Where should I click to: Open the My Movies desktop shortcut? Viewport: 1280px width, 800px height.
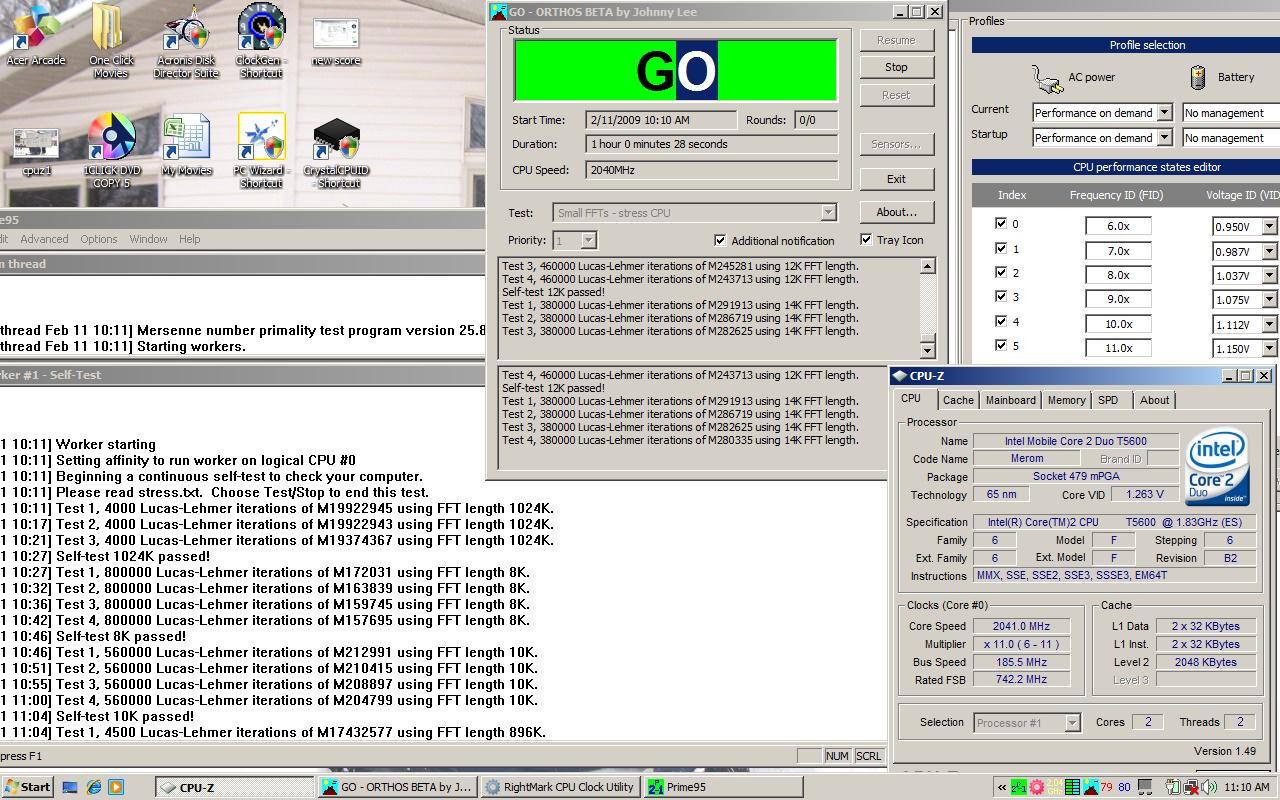pos(186,146)
